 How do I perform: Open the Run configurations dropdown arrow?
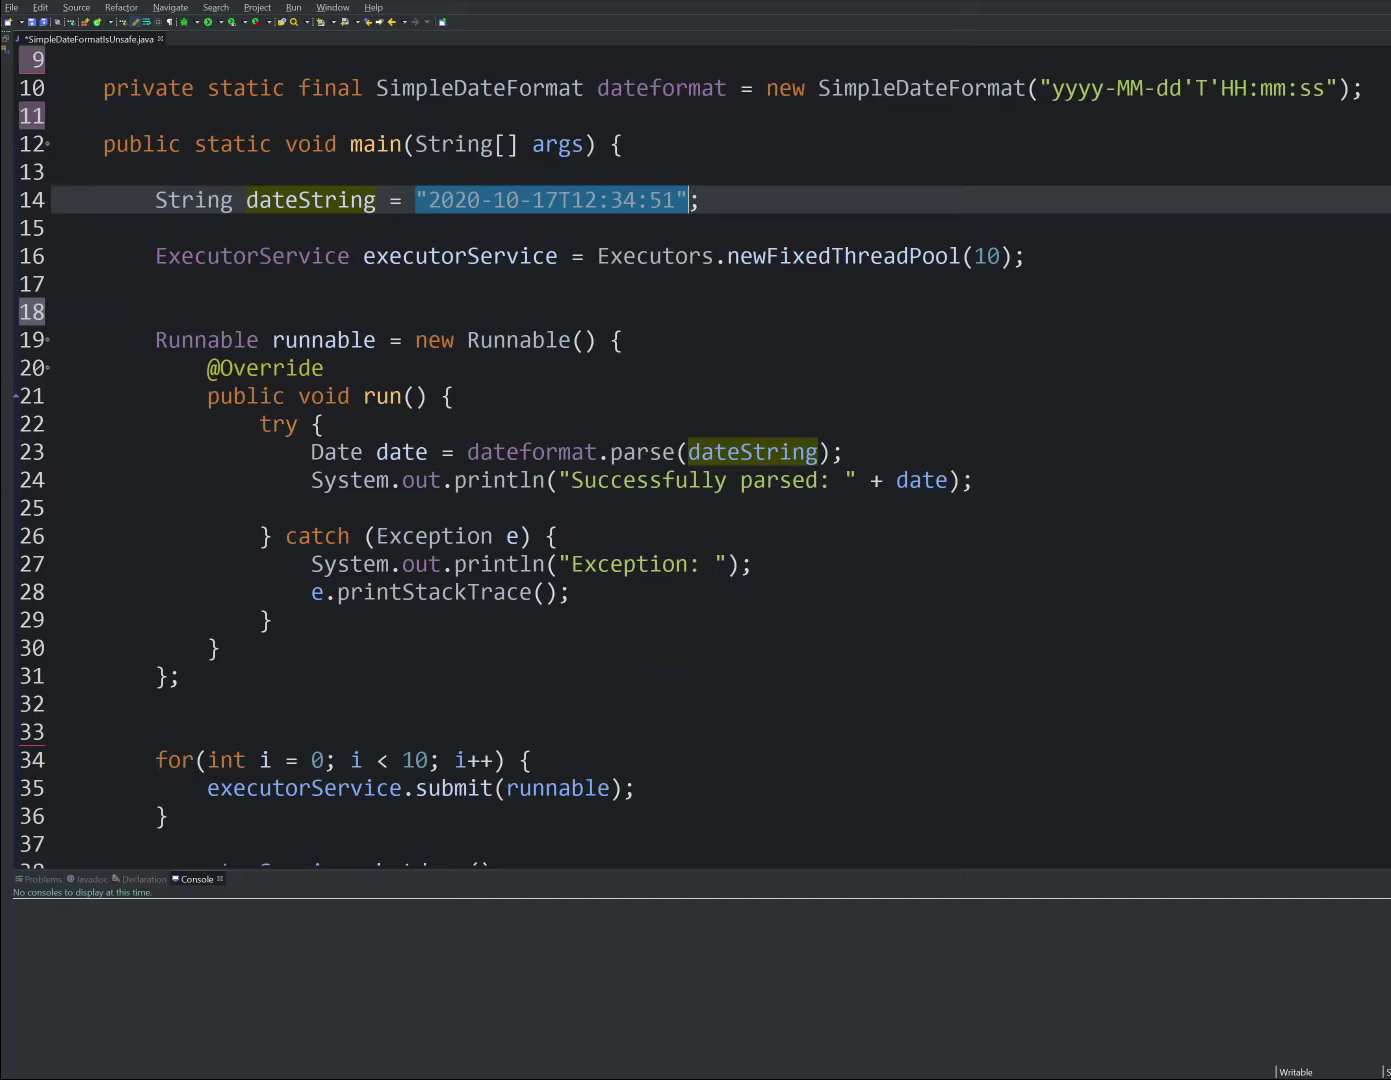click(221, 21)
